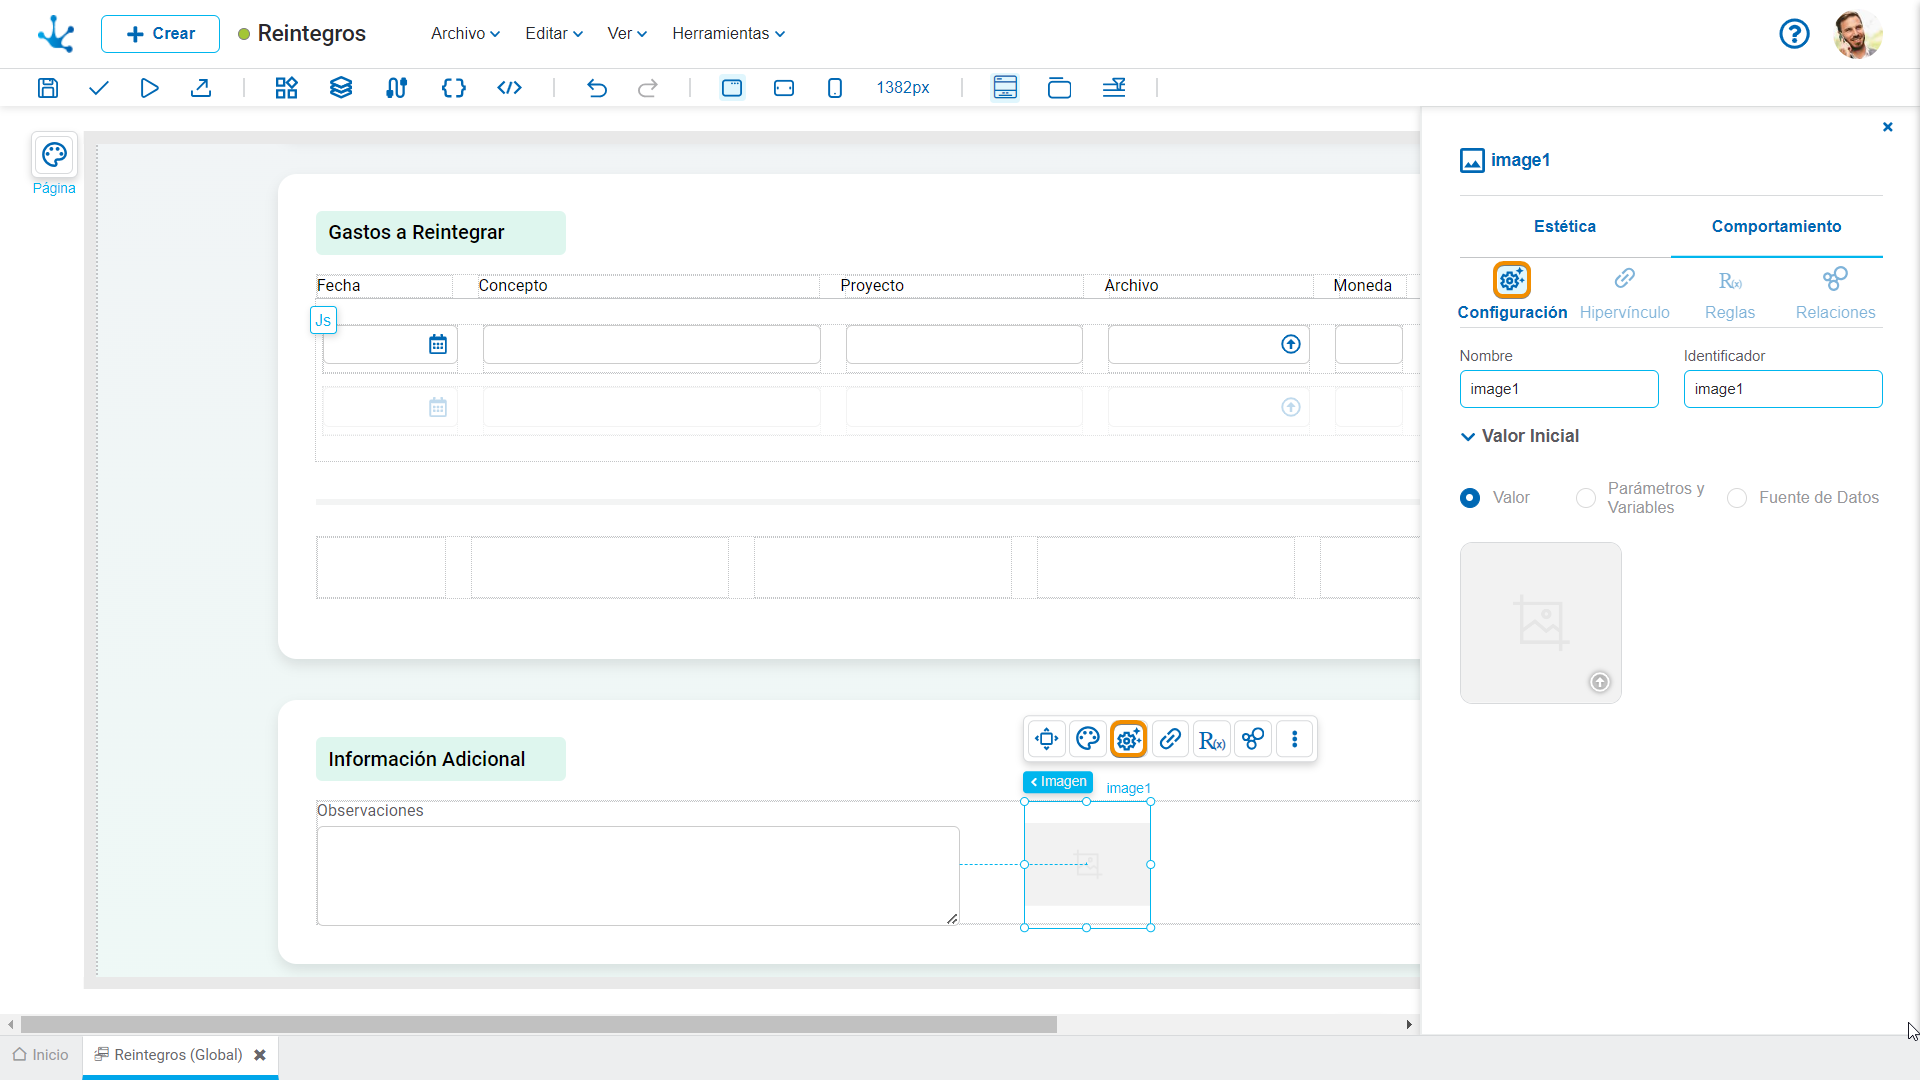Click the Nombre input field

pos(1559,389)
